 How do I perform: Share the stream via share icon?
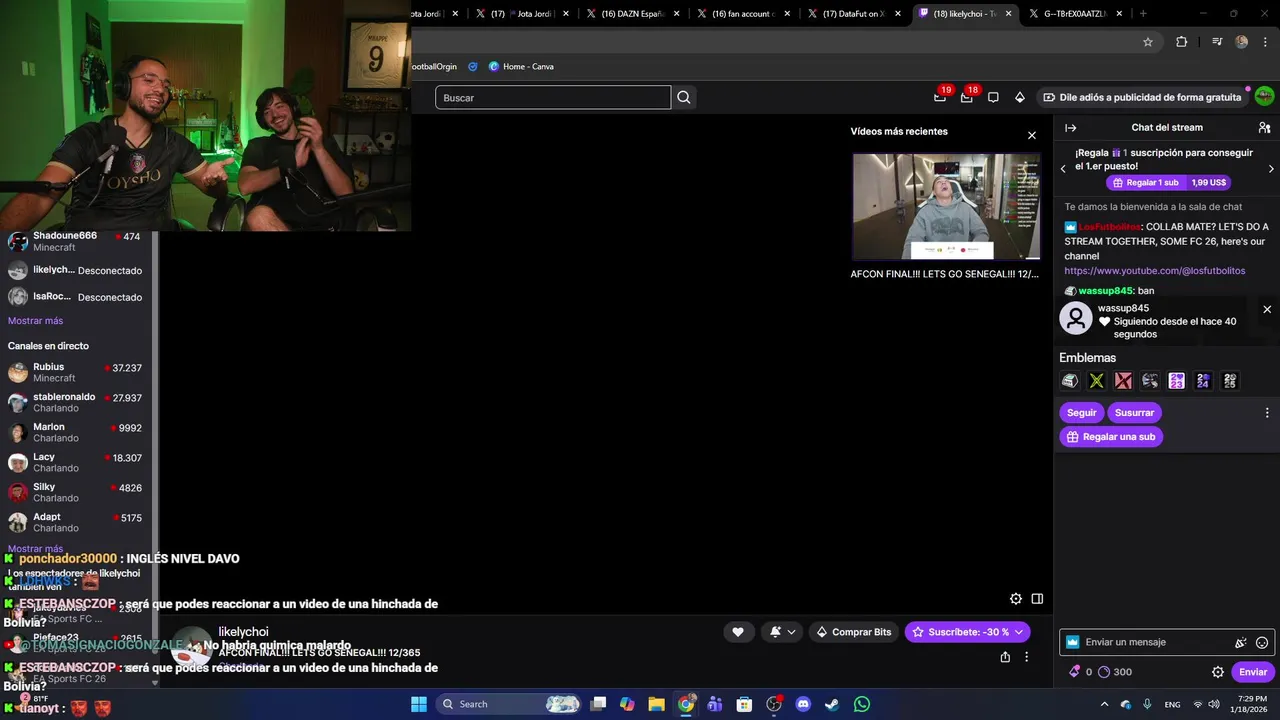click(1005, 657)
